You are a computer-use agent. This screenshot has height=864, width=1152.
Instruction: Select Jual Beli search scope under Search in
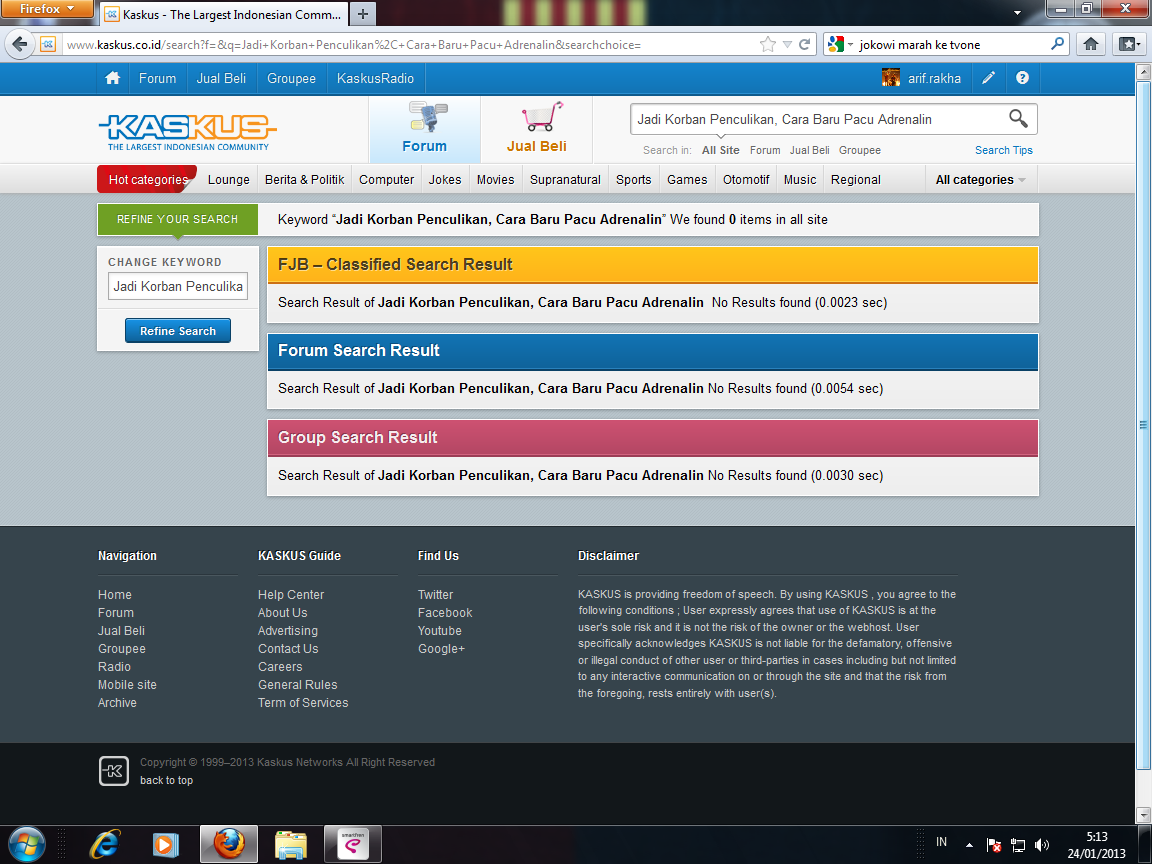(x=810, y=150)
